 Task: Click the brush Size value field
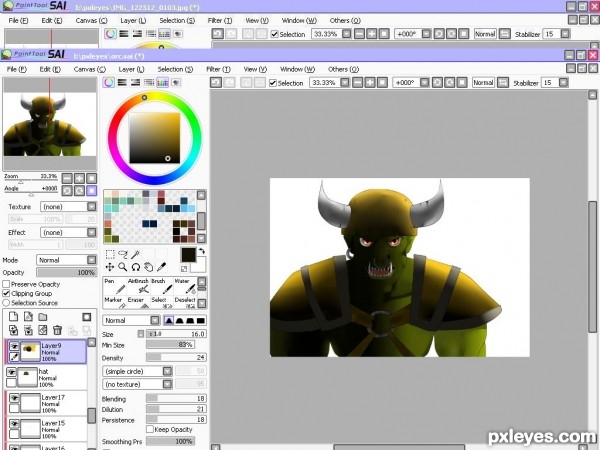[176, 334]
